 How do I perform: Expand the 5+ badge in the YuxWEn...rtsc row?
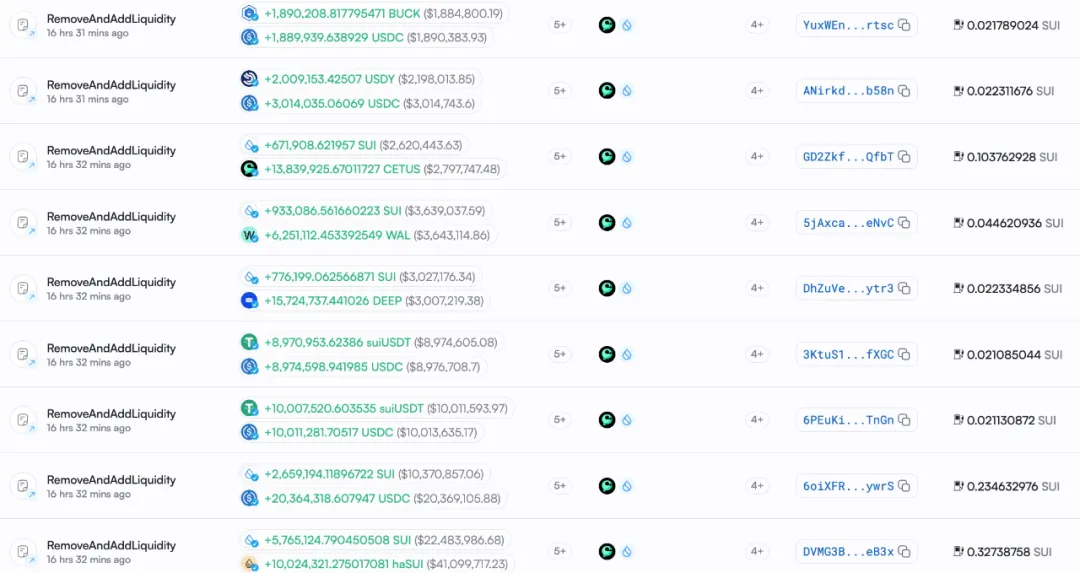560,25
